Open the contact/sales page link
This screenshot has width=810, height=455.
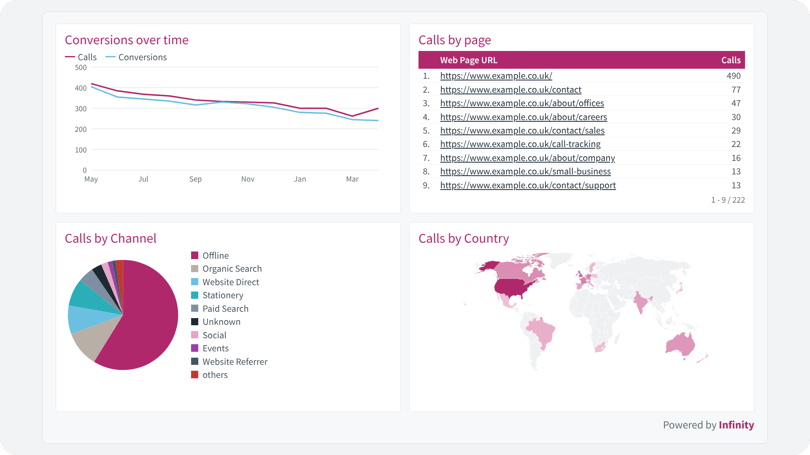click(x=522, y=131)
